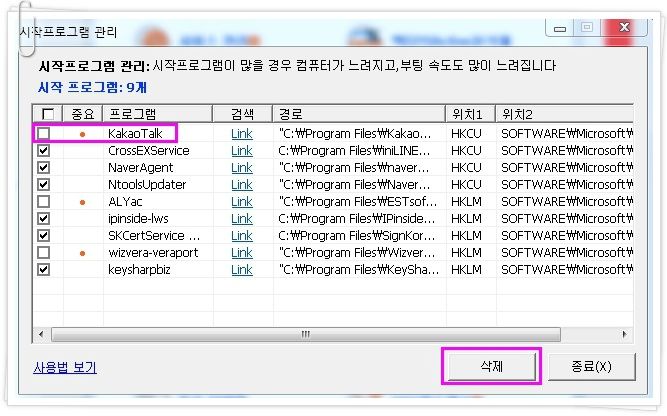This screenshot has height=416, width=667.
Task: Sort by the 위치1 column header
Action: click(x=470, y=114)
